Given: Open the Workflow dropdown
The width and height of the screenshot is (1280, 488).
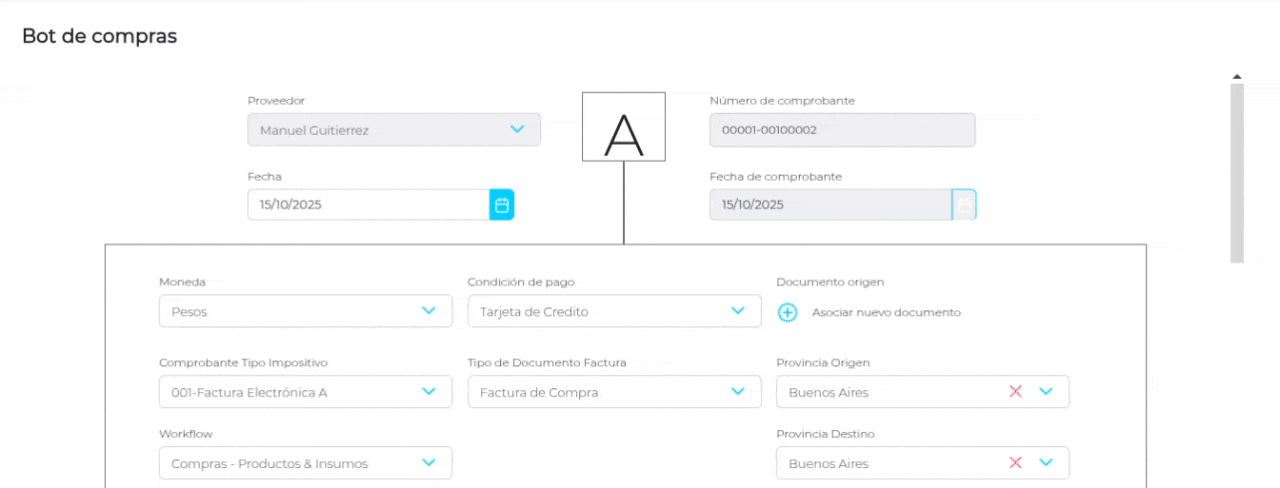Looking at the screenshot, I should click(x=429, y=463).
